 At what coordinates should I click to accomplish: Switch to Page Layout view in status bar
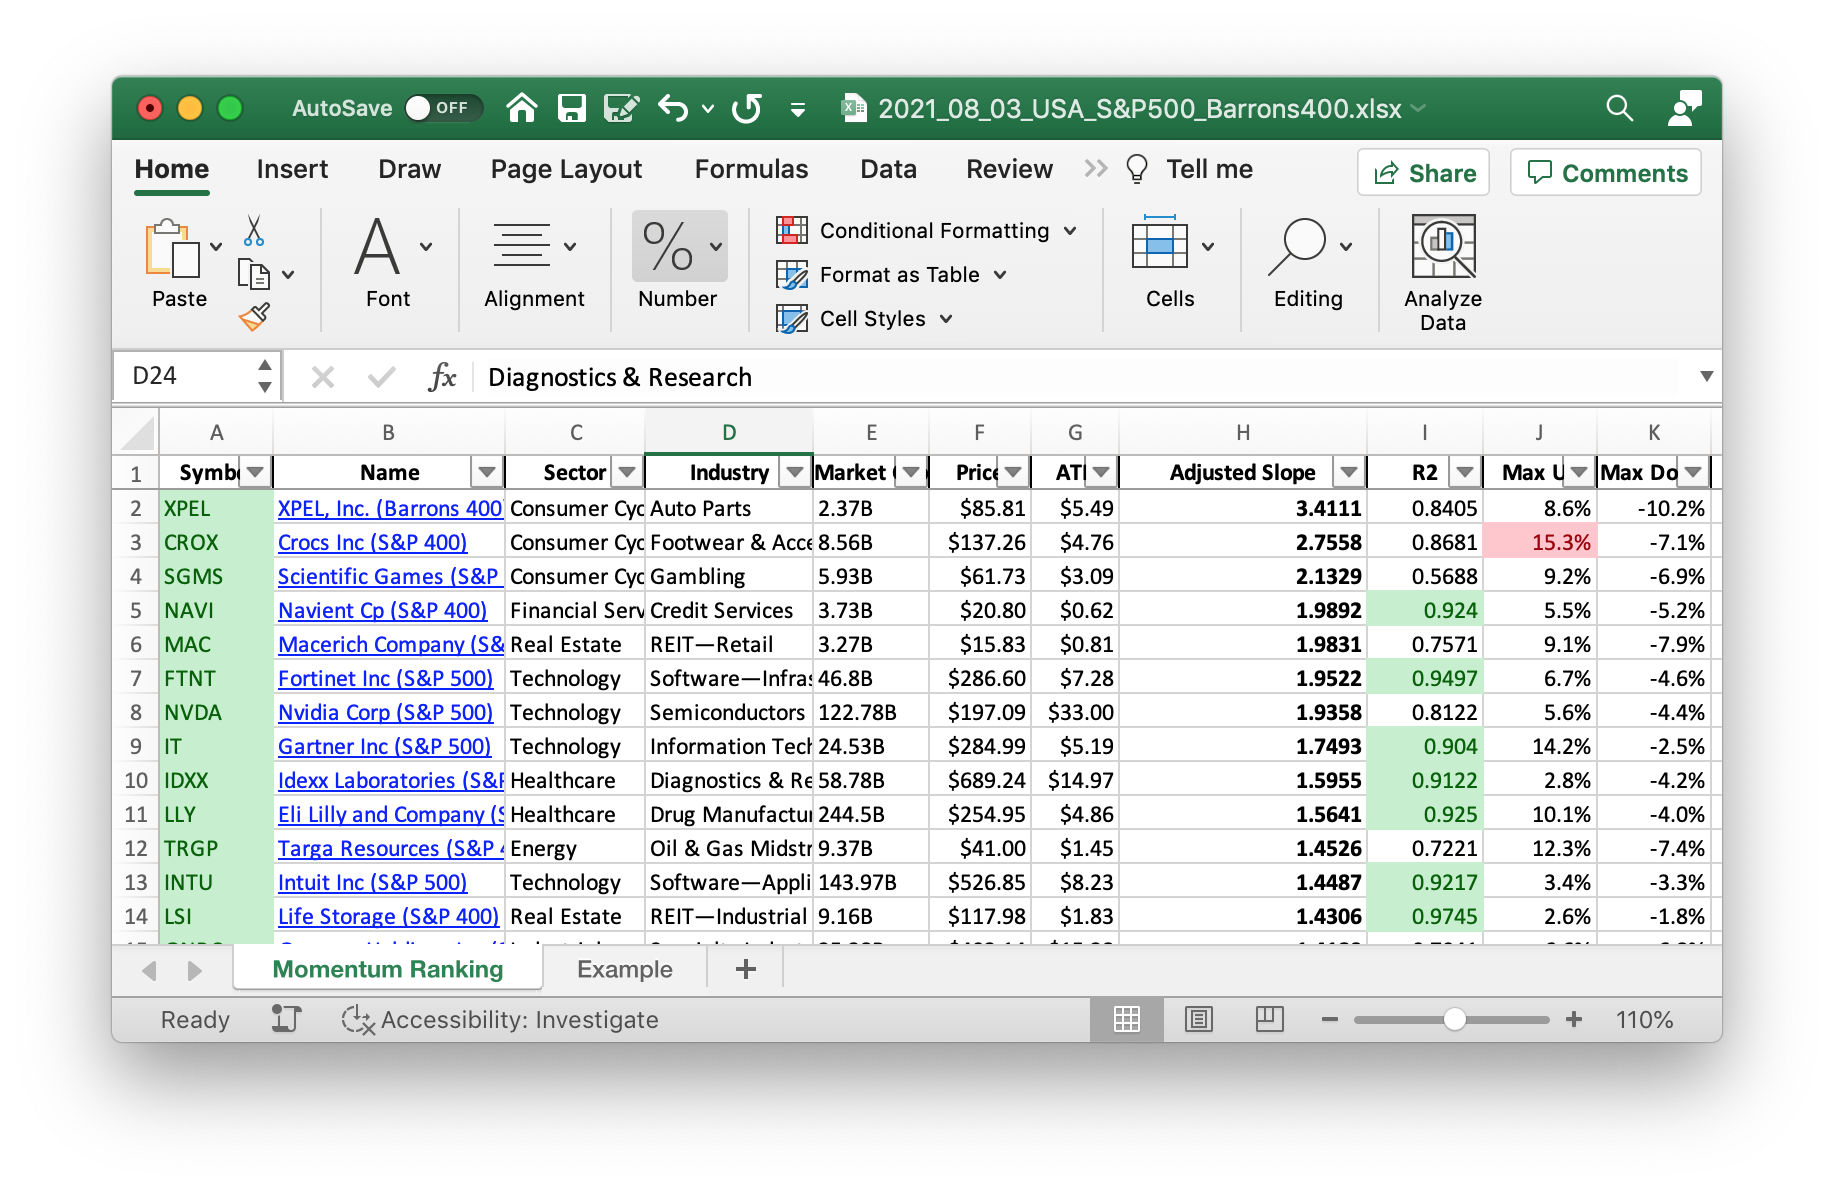[x=1198, y=1019]
